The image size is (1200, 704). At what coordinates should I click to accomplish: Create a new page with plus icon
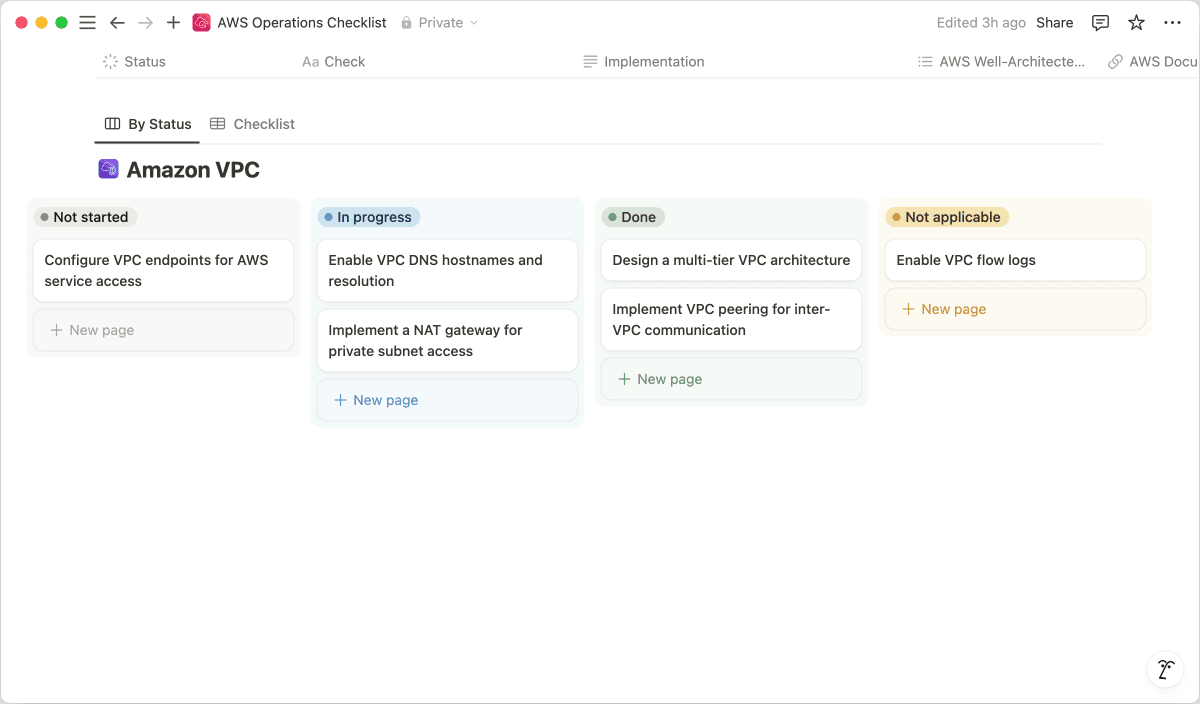[173, 22]
